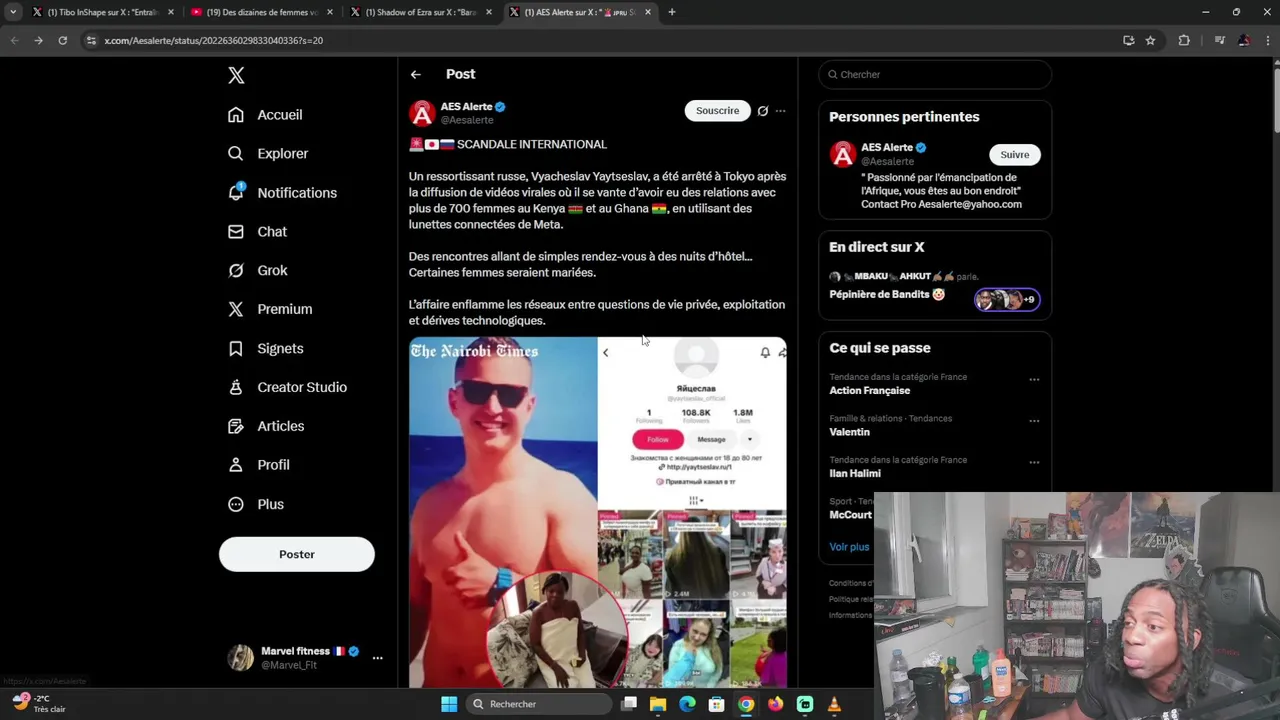This screenshot has height=720, width=1280.
Task: Open a new browser tab
Action: tap(672, 12)
